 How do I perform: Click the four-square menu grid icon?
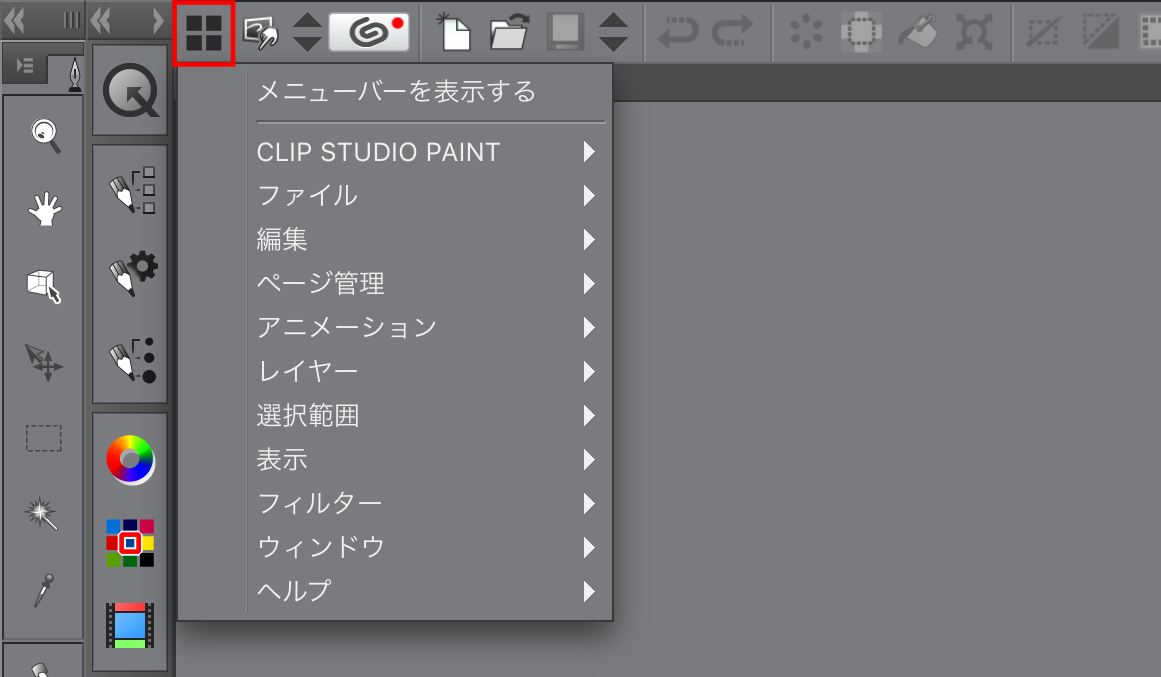[204, 33]
